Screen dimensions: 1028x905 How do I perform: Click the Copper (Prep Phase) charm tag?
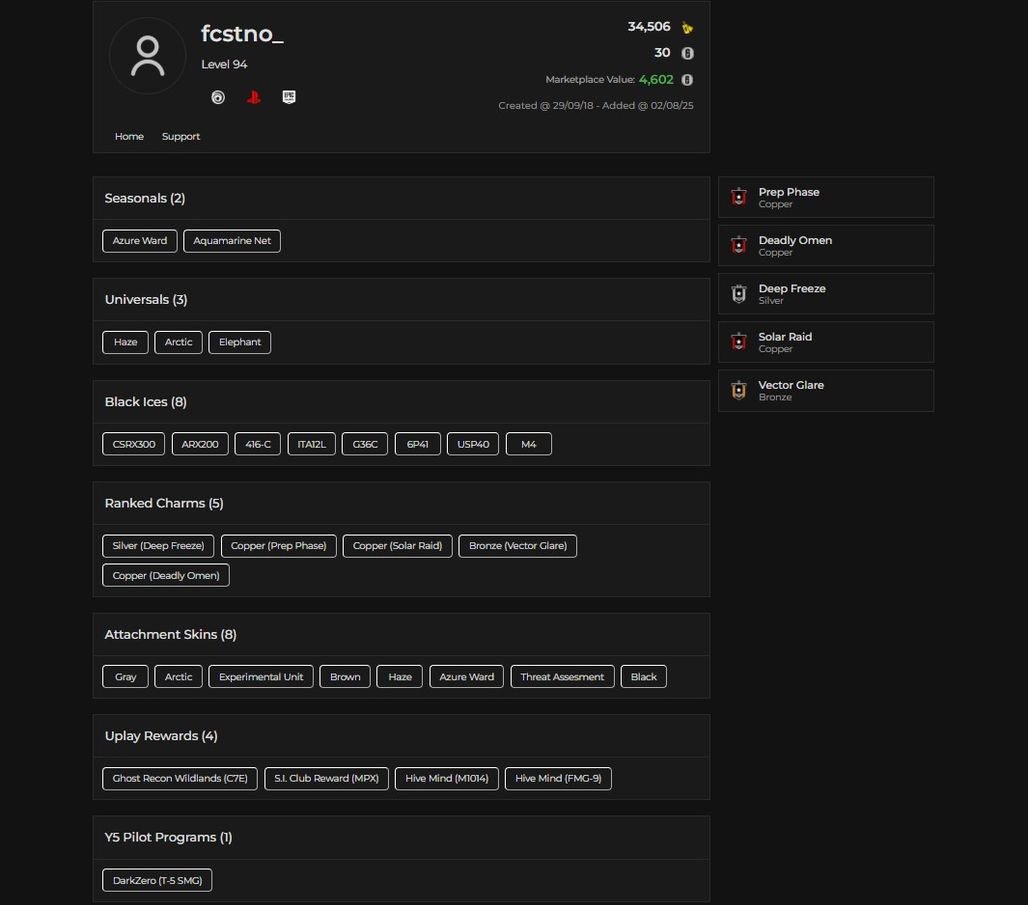point(279,546)
